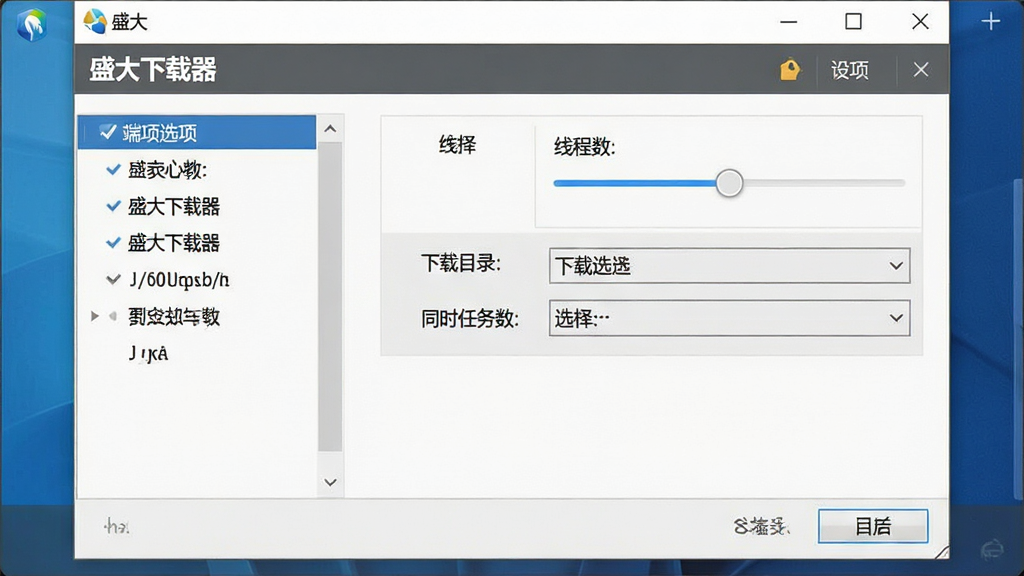Open the 设项 settings menu
The height and width of the screenshot is (576, 1024).
[x=850, y=70]
